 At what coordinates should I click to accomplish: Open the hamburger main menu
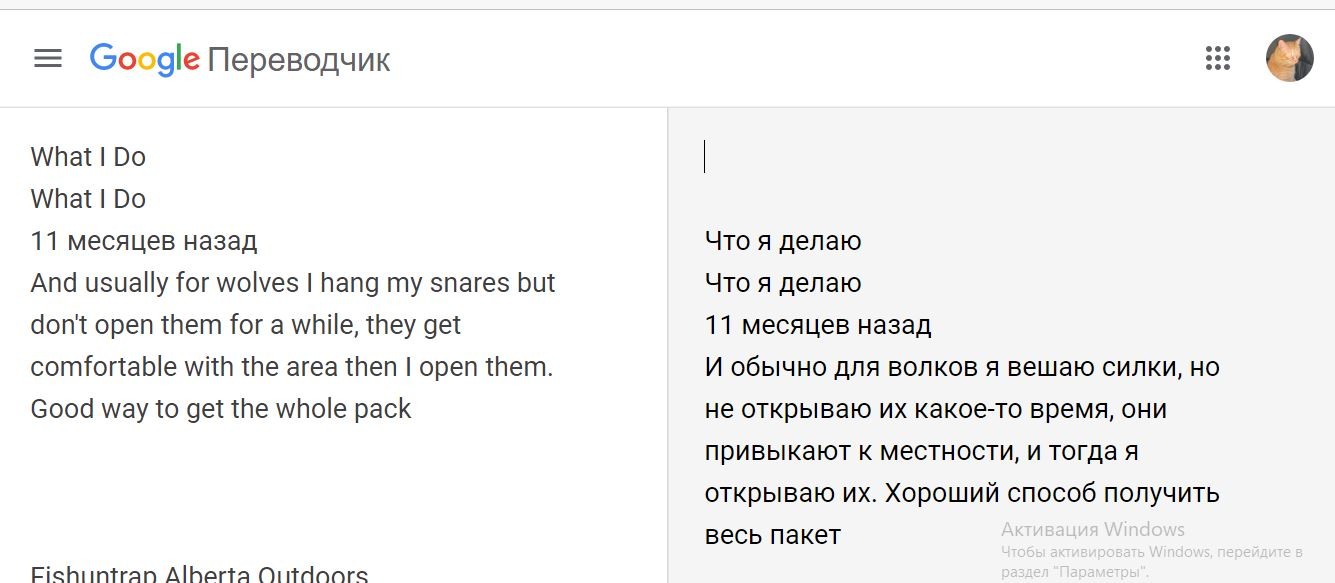point(48,59)
